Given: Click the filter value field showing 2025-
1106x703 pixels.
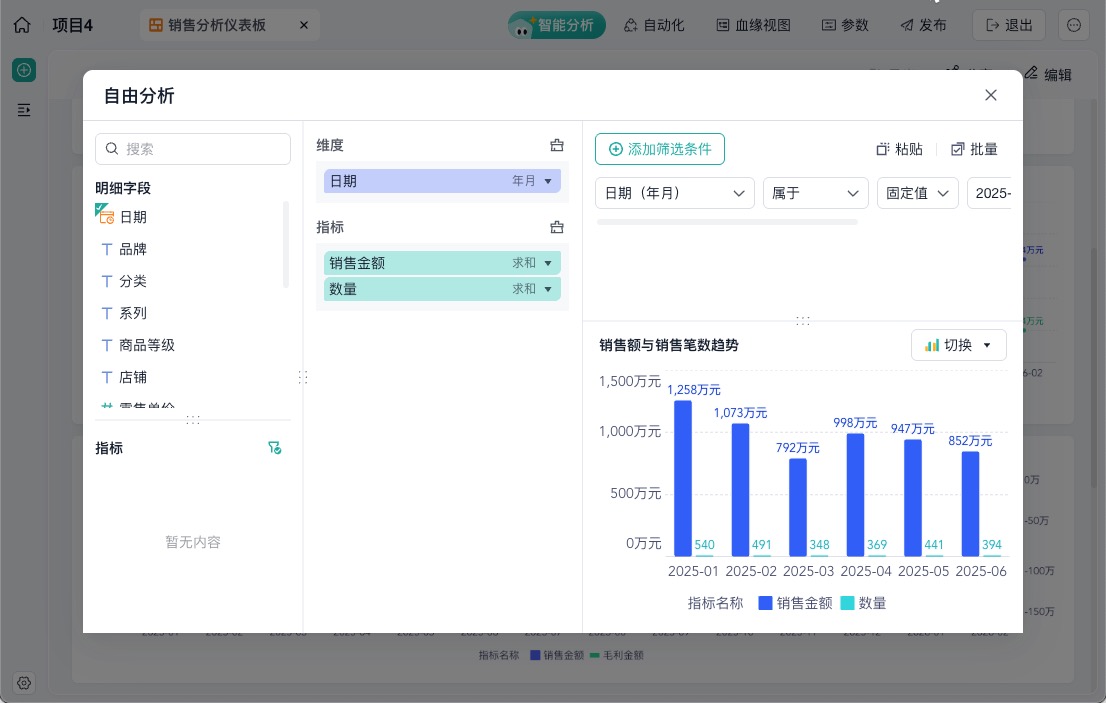Looking at the screenshot, I should (x=990, y=193).
